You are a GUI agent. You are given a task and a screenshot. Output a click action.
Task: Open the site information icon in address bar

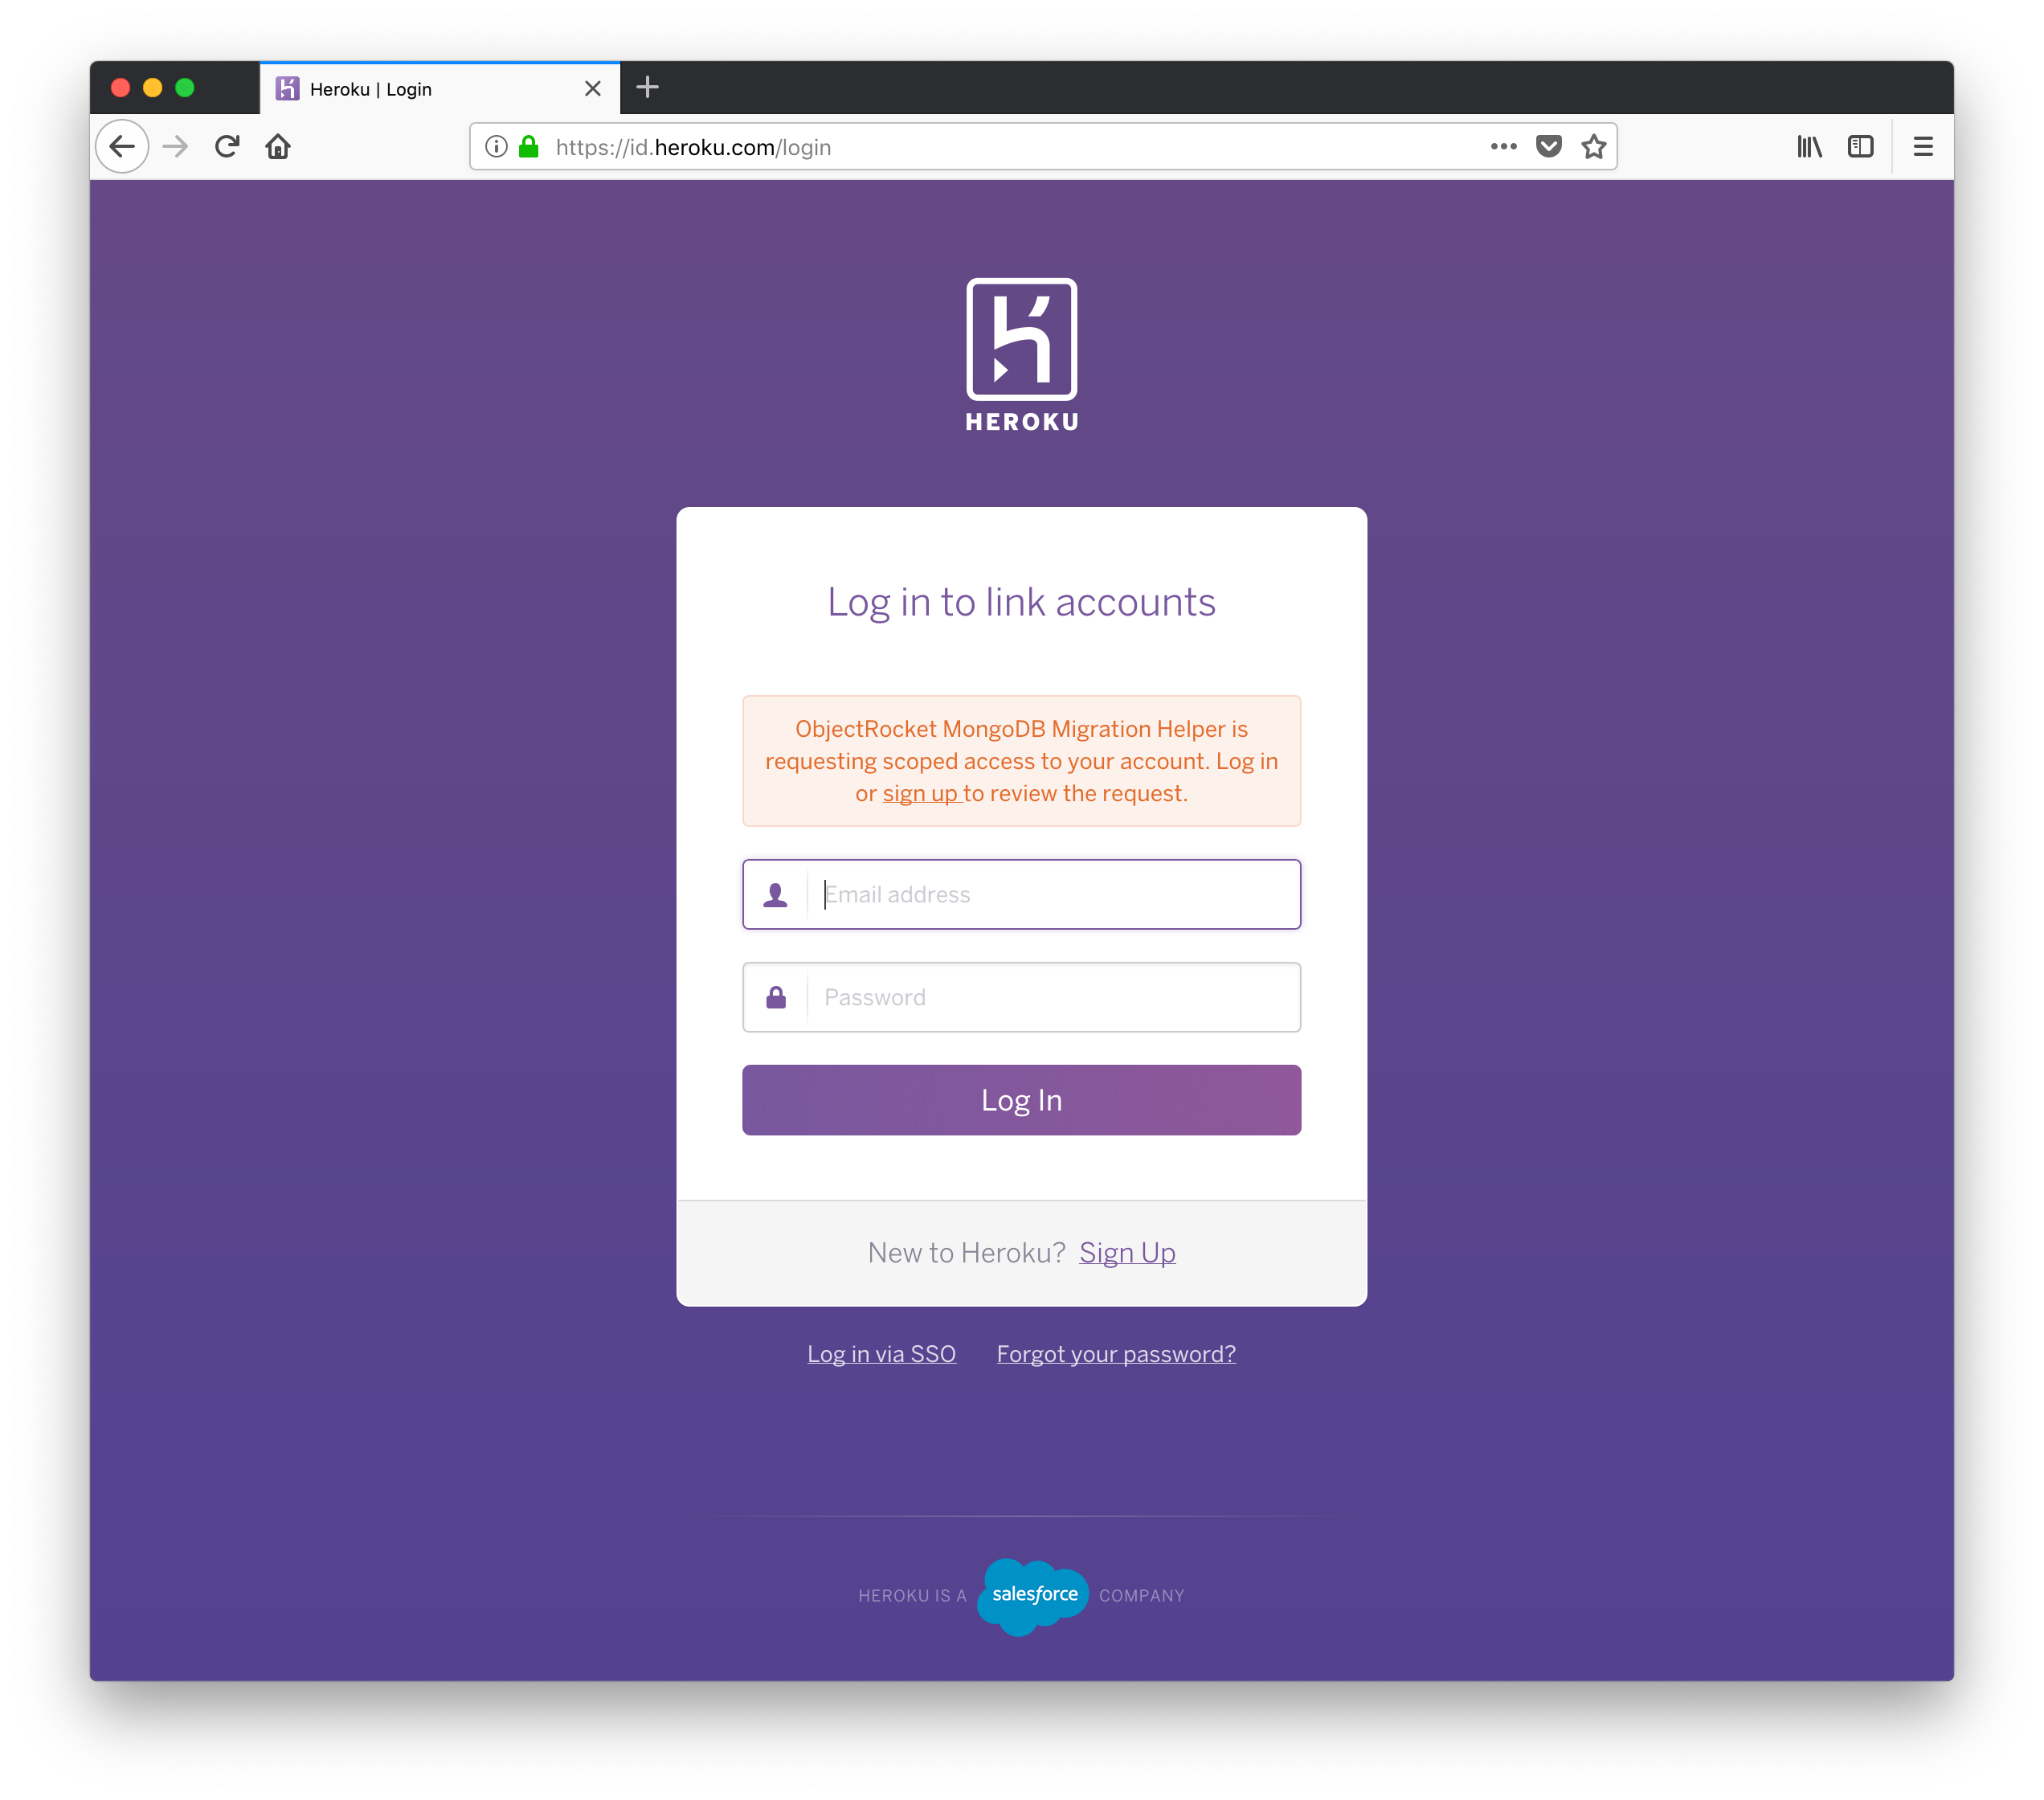coord(496,147)
